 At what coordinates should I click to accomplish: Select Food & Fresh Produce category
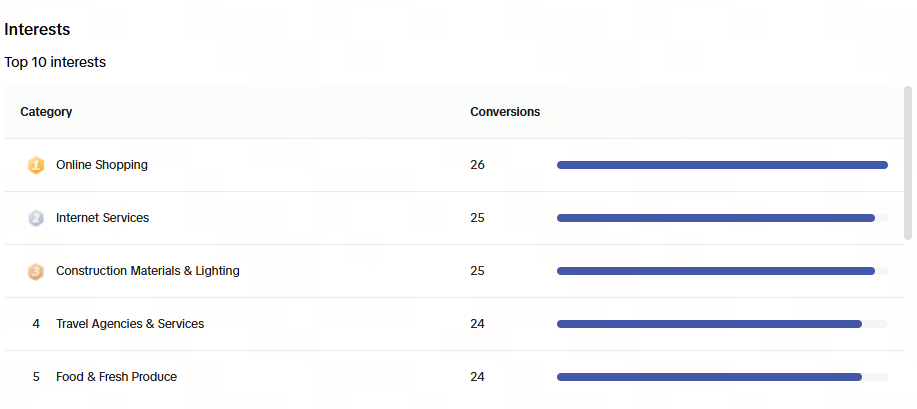click(116, 377)
